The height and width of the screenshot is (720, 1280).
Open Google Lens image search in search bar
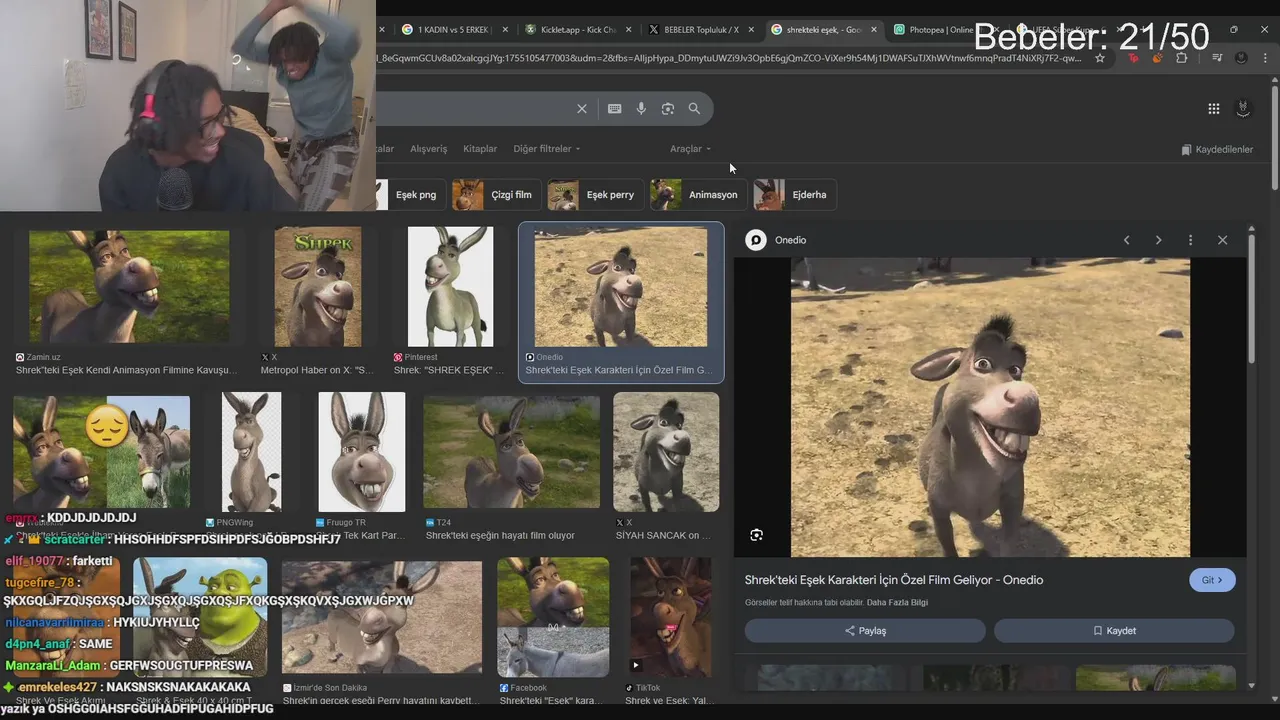pyautogui.click(x=668, y=109)
